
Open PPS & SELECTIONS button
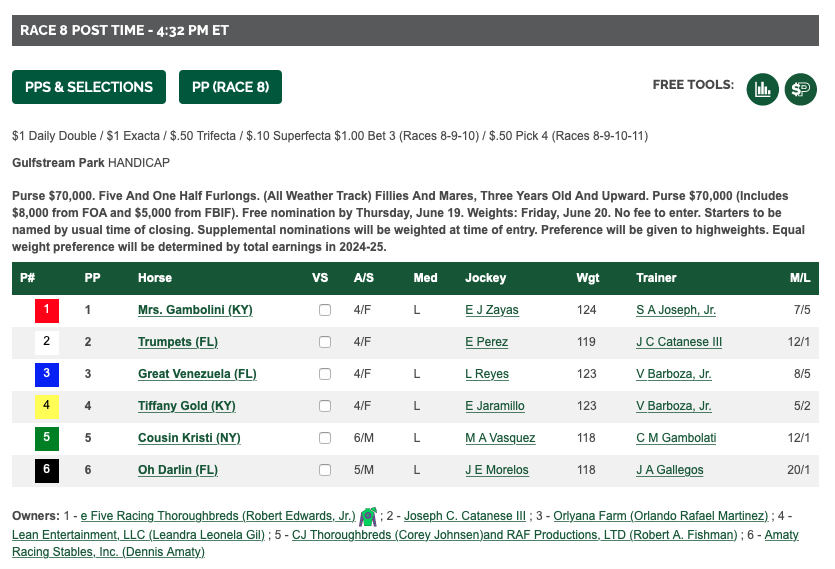click(x=89, y=87)
